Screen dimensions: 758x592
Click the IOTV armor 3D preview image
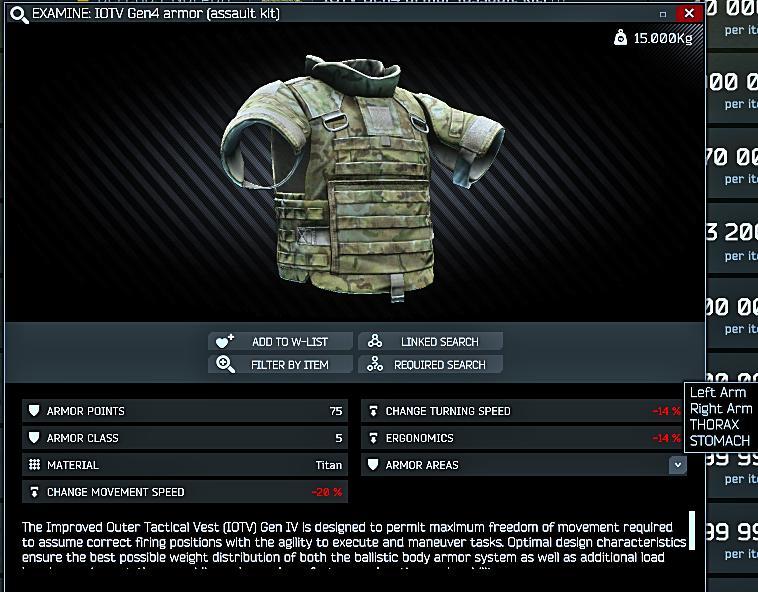click(x=363, y=178)
